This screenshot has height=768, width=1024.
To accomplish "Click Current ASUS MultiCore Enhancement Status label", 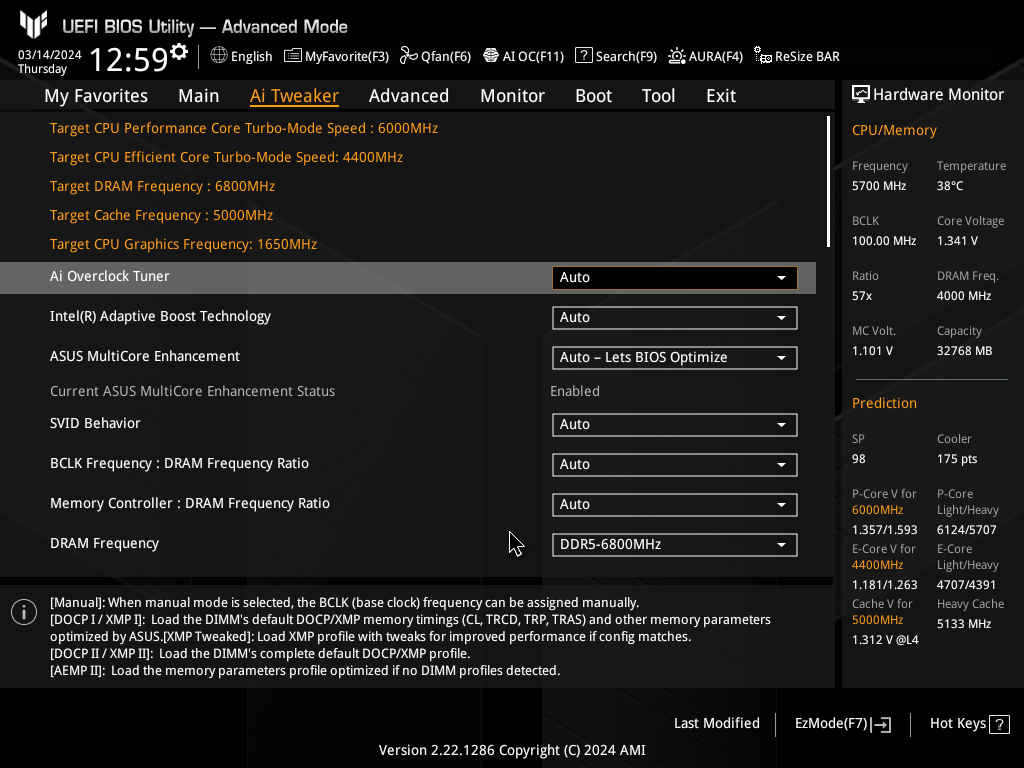I will click(x=193, y=391).
